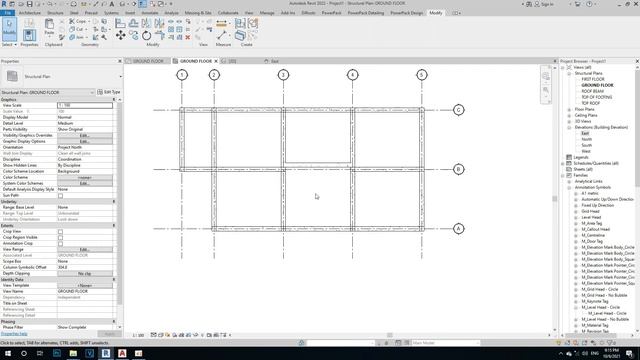Click Edit for Graphic Display Options
The height and width of the screenshot is (360, 640).
pyautogui.click(x=85, y=141)
